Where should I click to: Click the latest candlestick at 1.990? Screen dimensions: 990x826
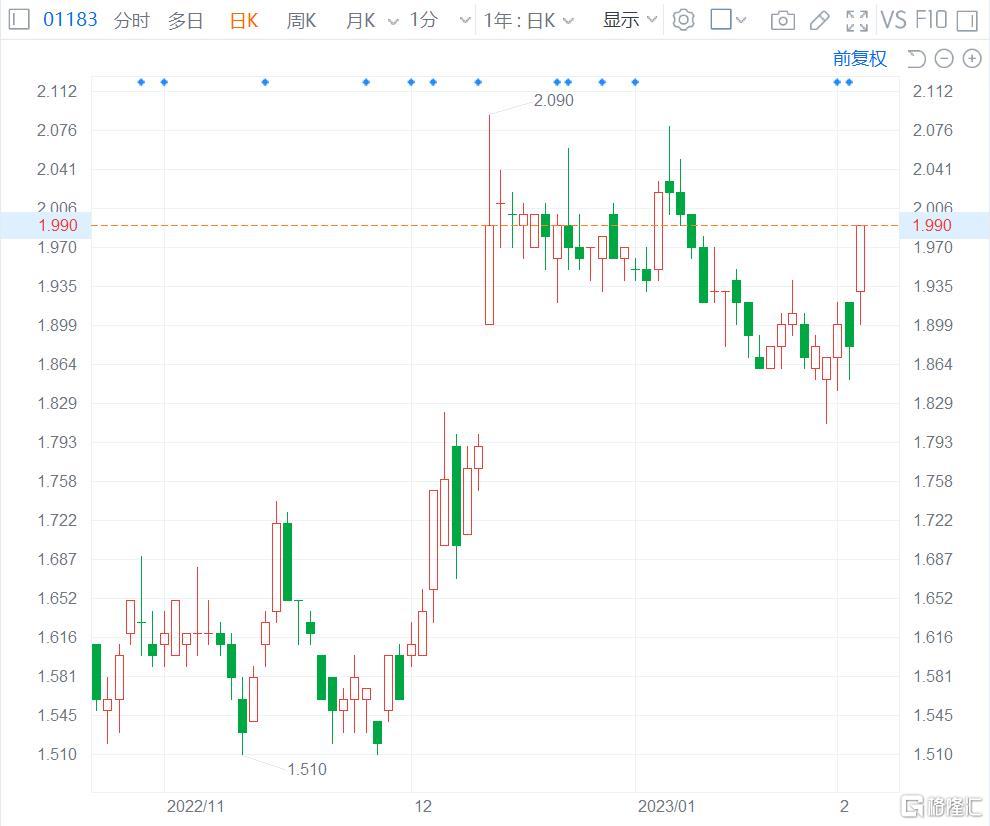coord(860,258)
